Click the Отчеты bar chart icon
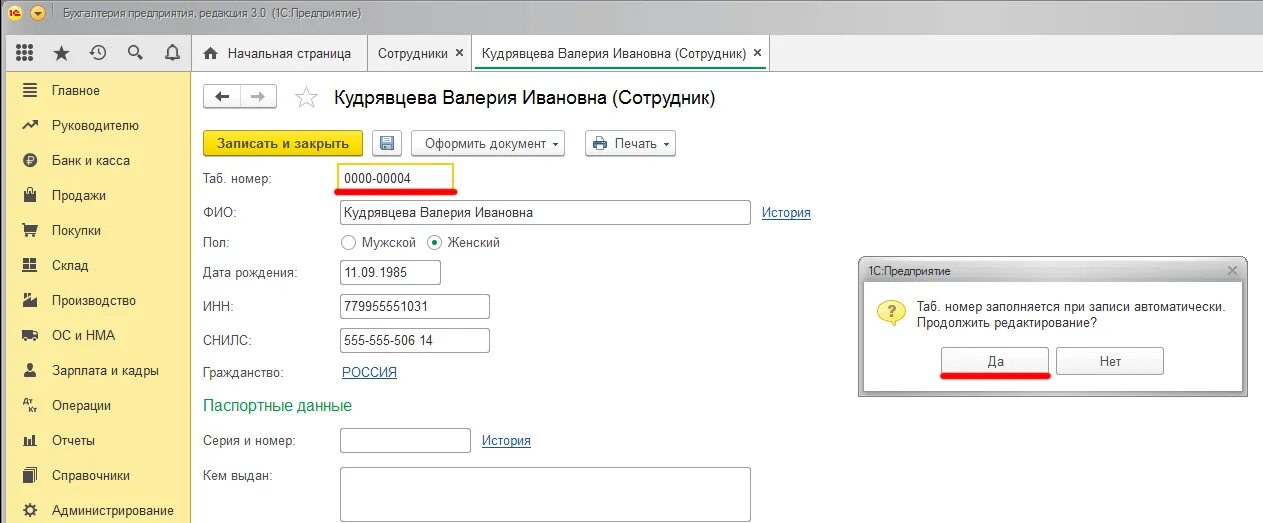1263x523 pixels. (x=30, y=440)
